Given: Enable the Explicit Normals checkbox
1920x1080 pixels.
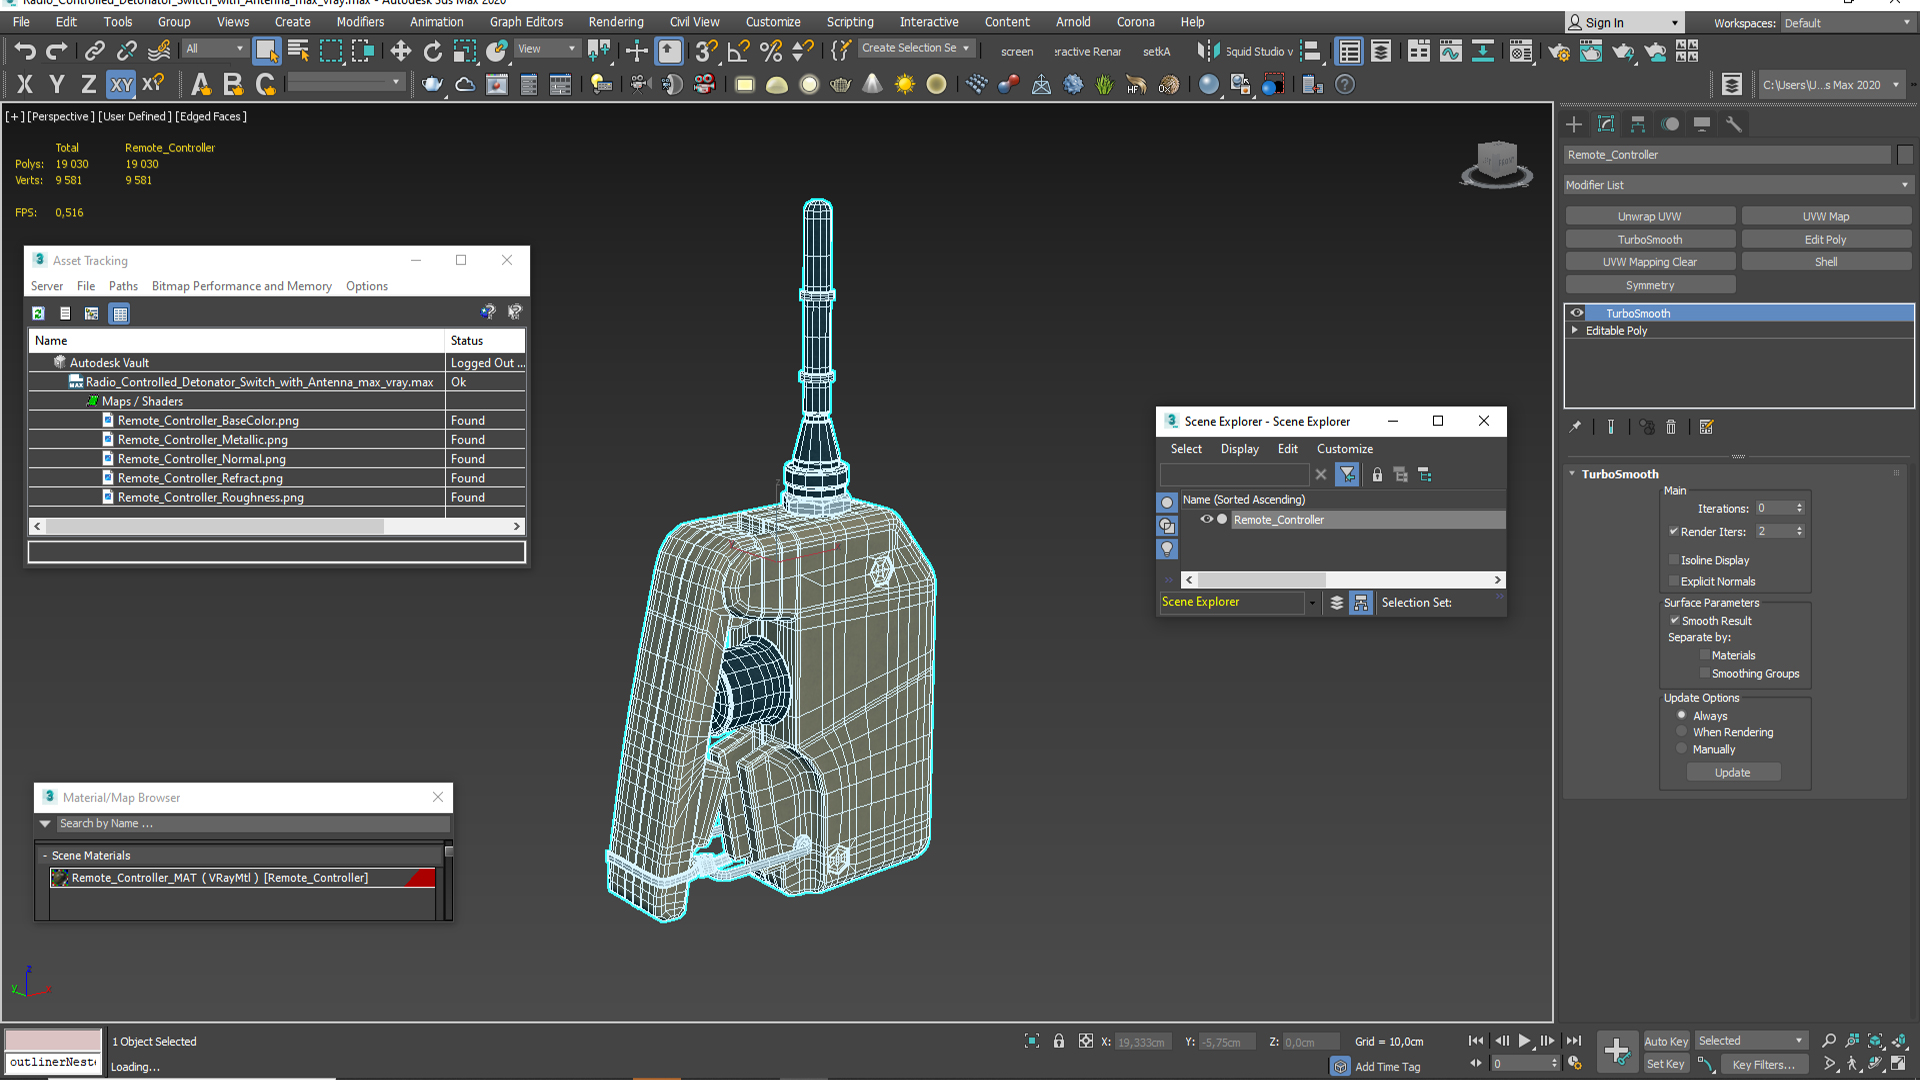Looking at the screenshot, I should (1674, 581).
